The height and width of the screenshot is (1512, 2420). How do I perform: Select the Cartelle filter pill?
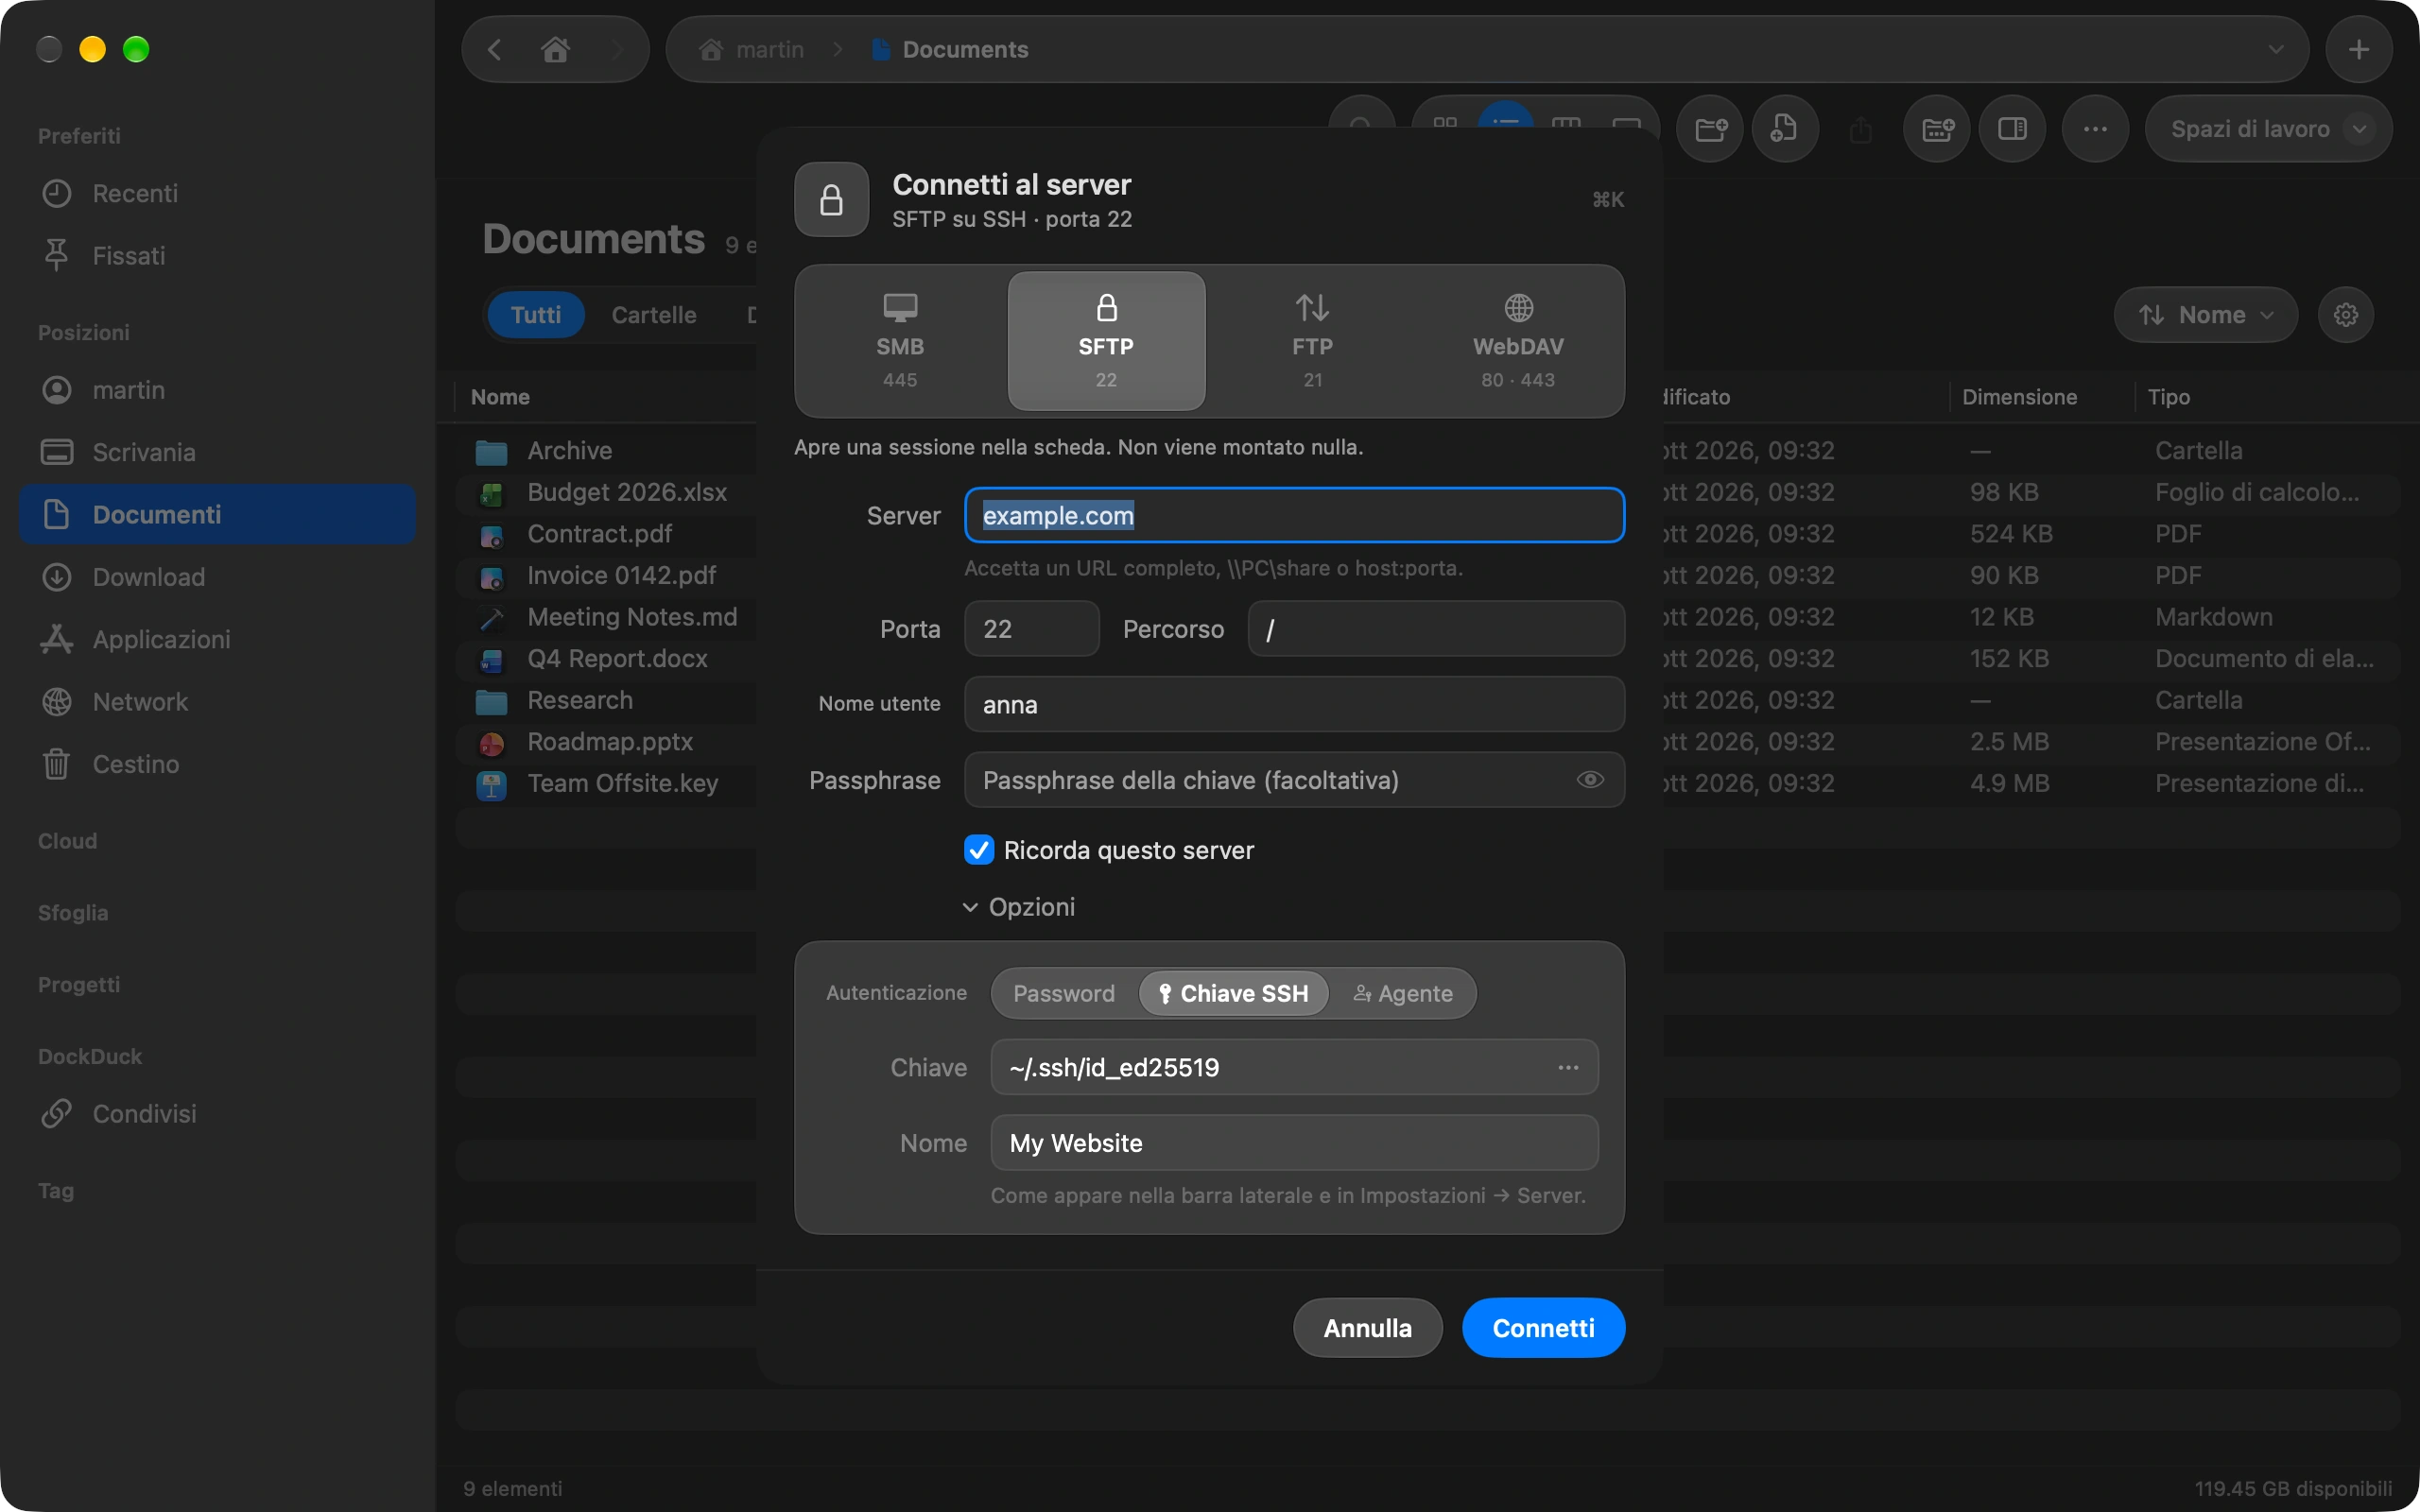click(654, 315)
